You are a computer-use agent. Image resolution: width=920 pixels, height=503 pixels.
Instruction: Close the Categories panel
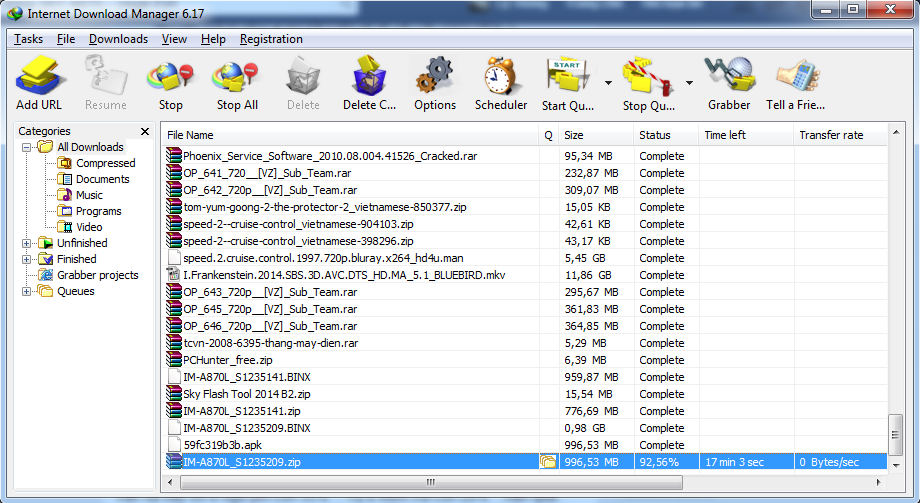coord(144,131)
